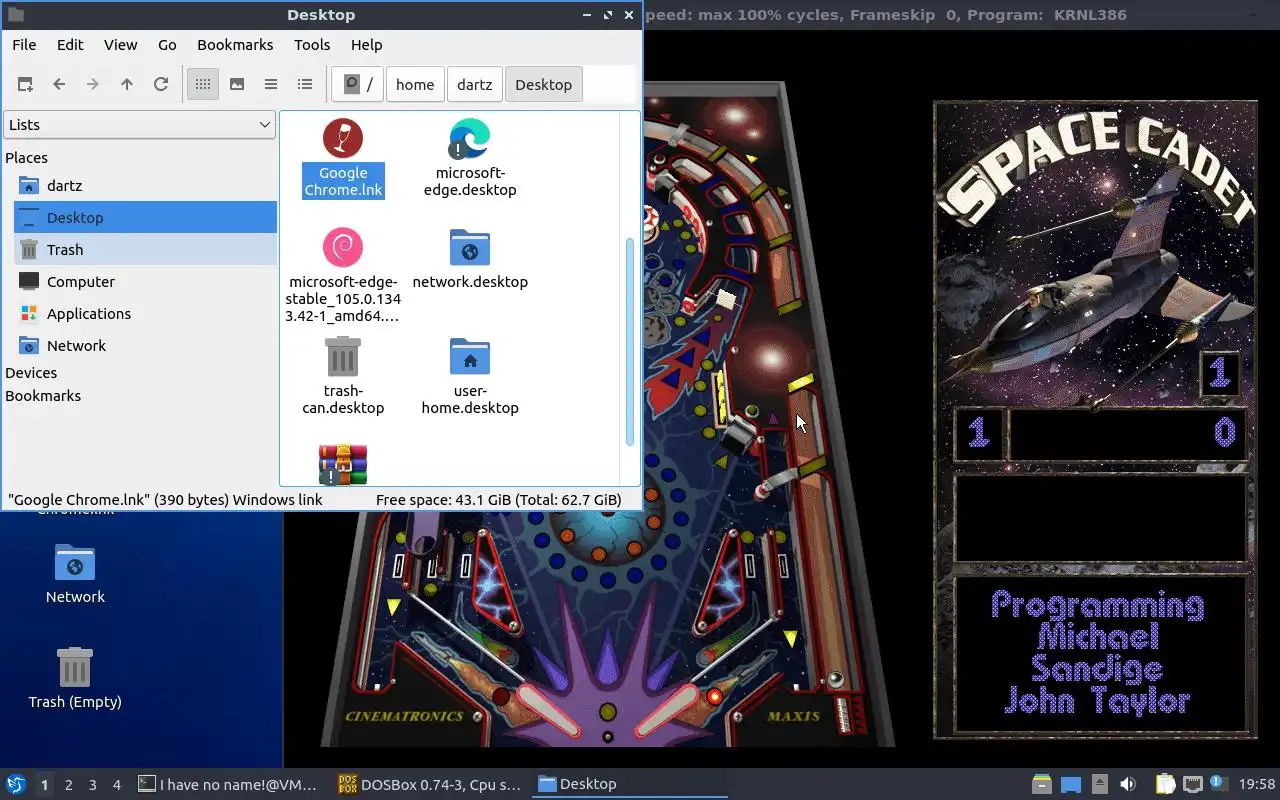Image resolution: width=1280 pixels, height=800 pixels.
Task: Click the 'Google Chrome.lnk (390 bytes)' status text
Action: pyautogui.click(x=165, y=500)
